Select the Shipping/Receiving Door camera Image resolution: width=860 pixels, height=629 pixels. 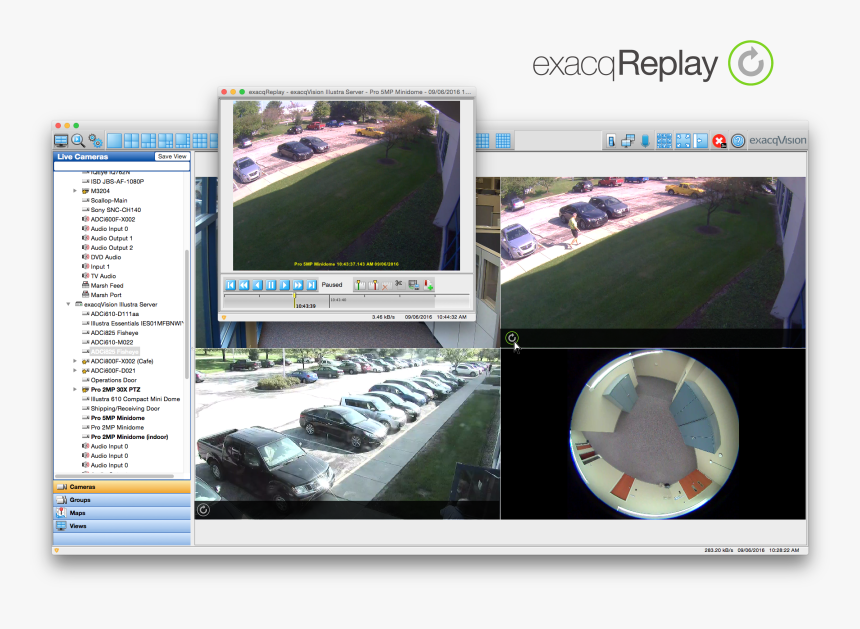point(125,409)
